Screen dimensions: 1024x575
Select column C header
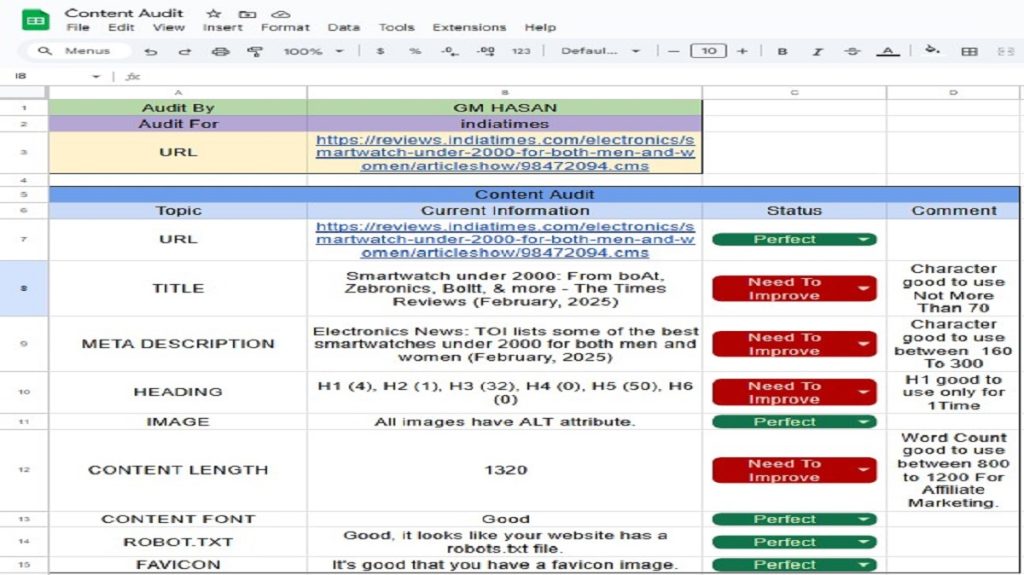[x=794, y=93]
